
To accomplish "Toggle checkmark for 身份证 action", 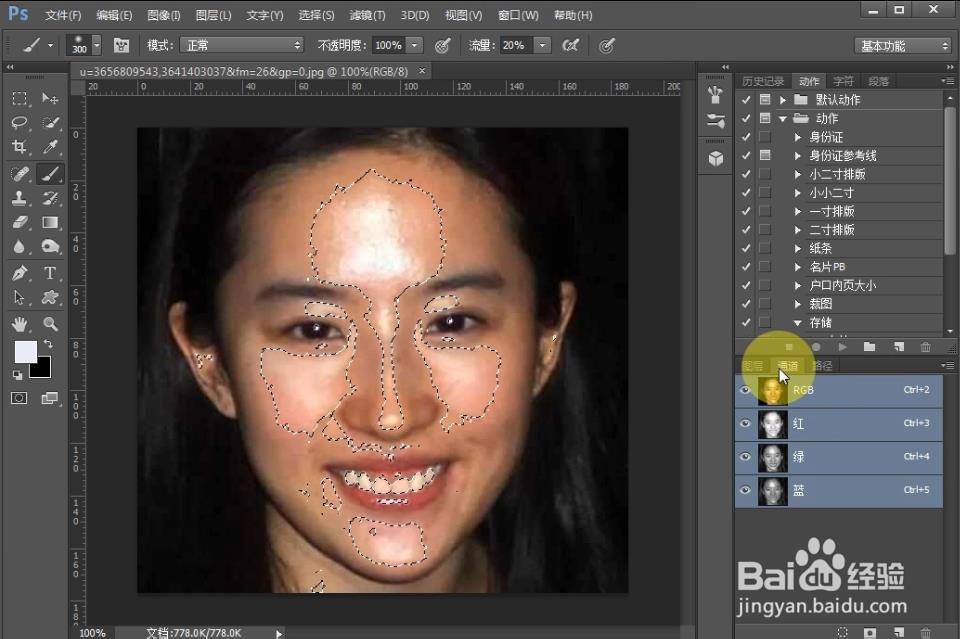I will (746, 137).
